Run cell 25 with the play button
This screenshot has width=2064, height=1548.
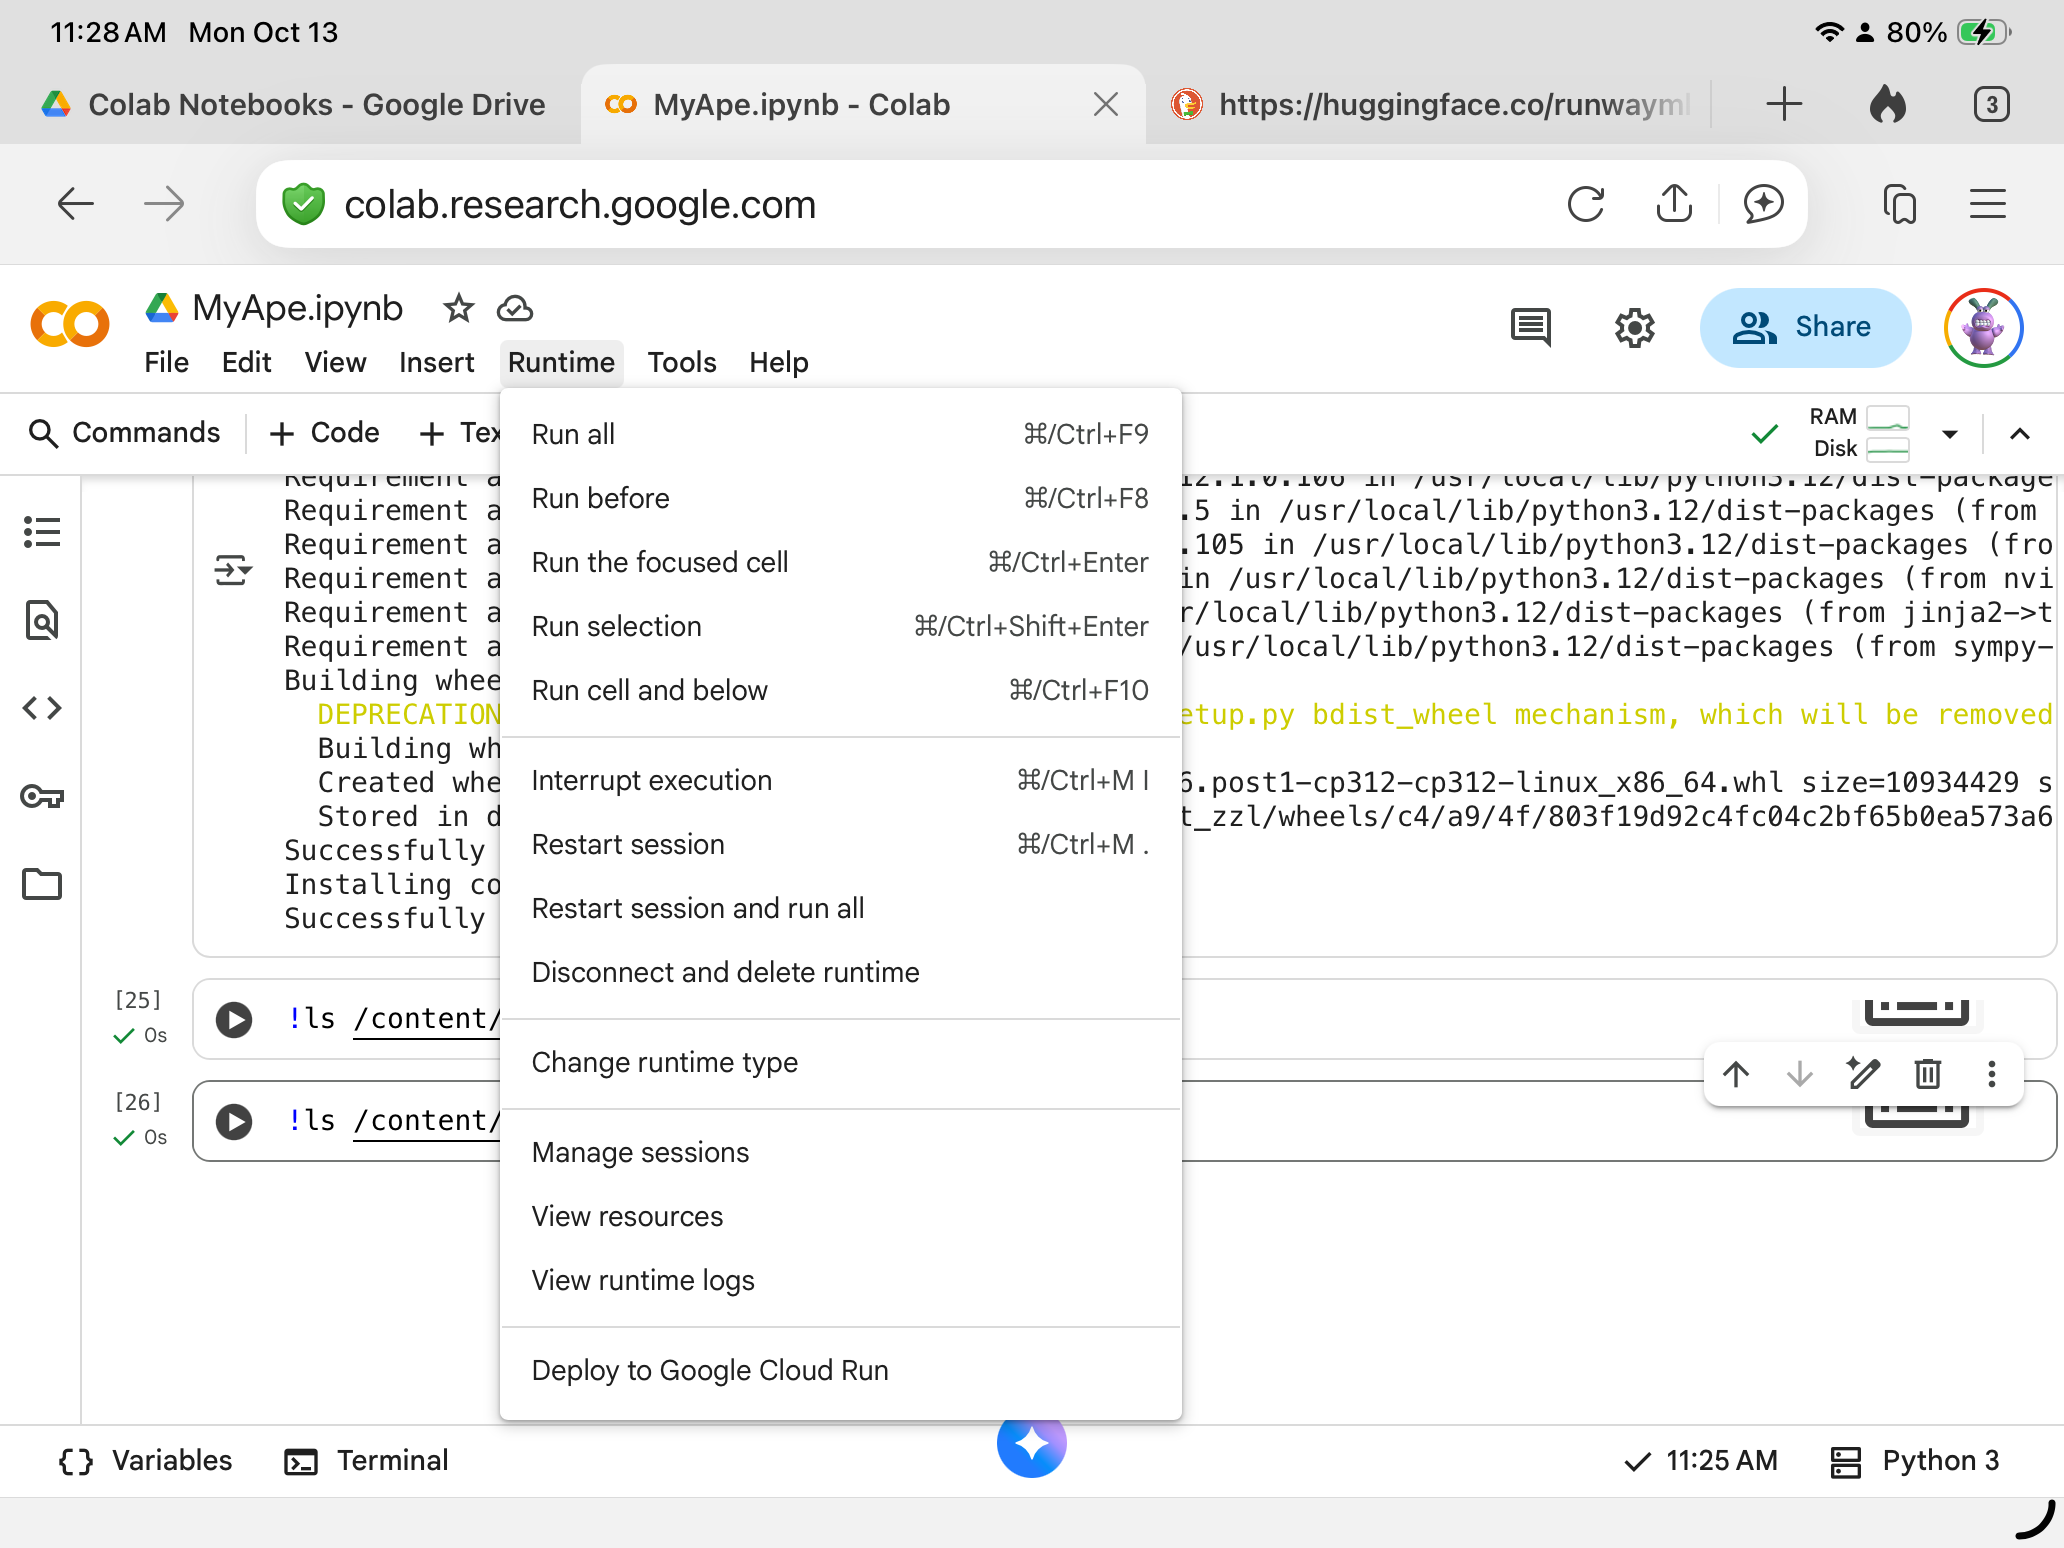pyautogui.click(x=234, y=1019)
